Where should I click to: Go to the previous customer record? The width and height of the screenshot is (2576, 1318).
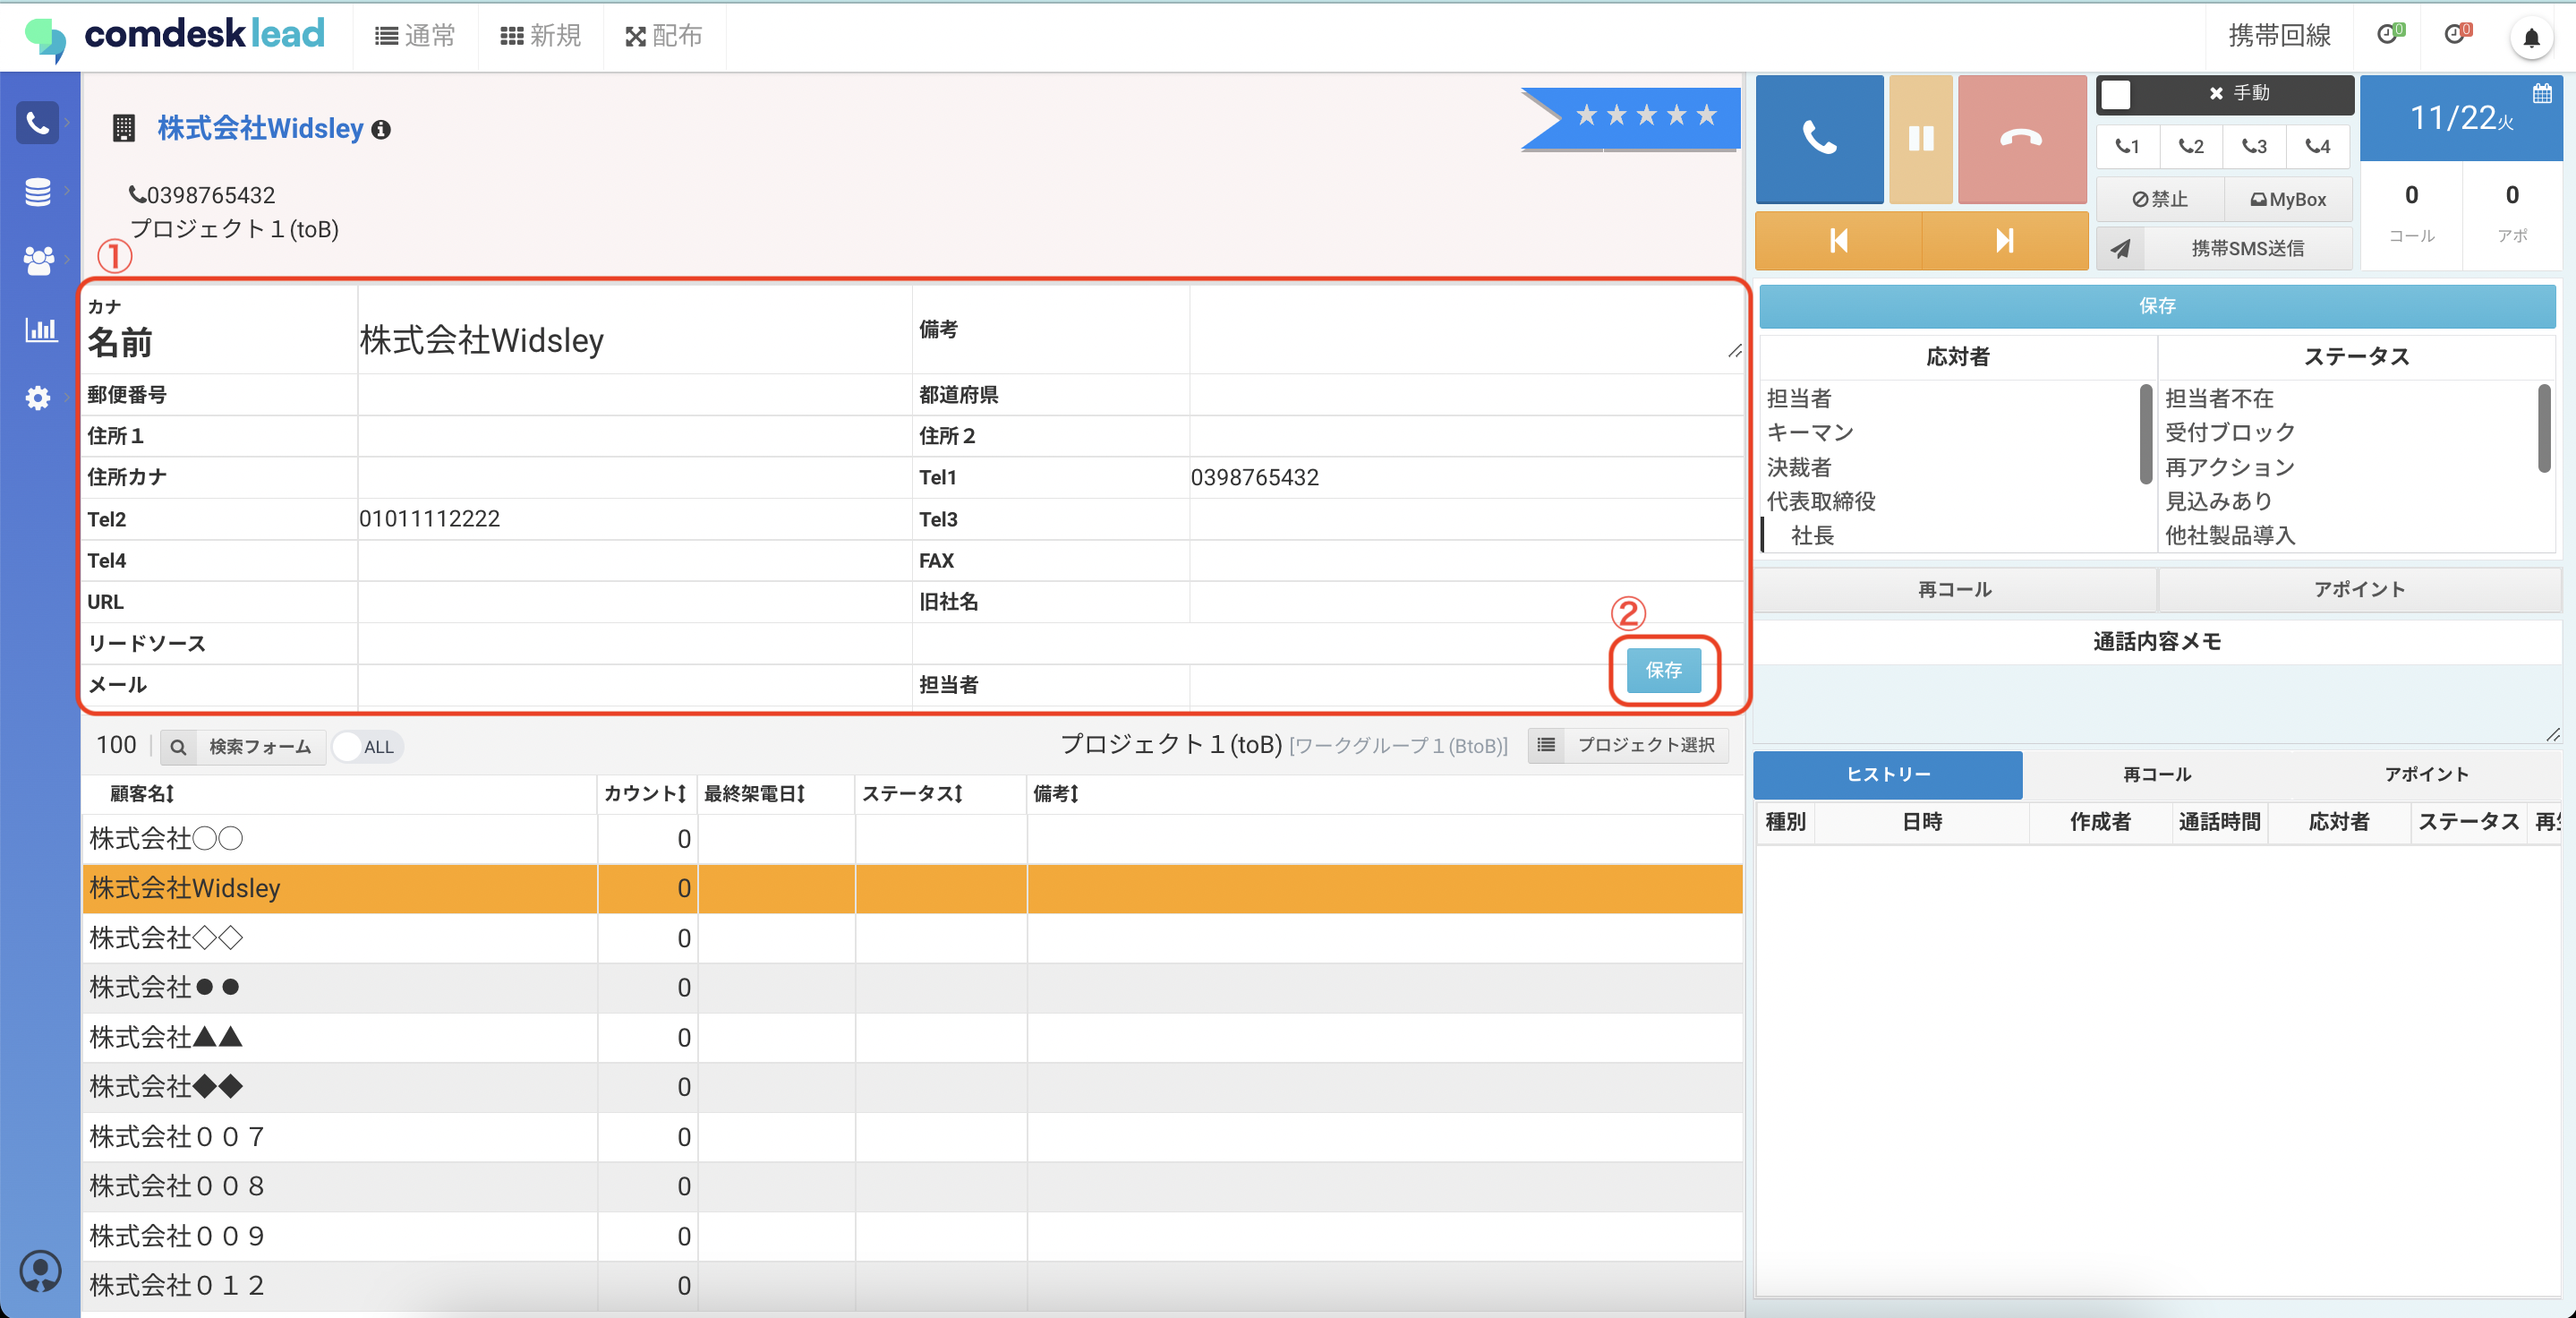(x=1838, y=240)
